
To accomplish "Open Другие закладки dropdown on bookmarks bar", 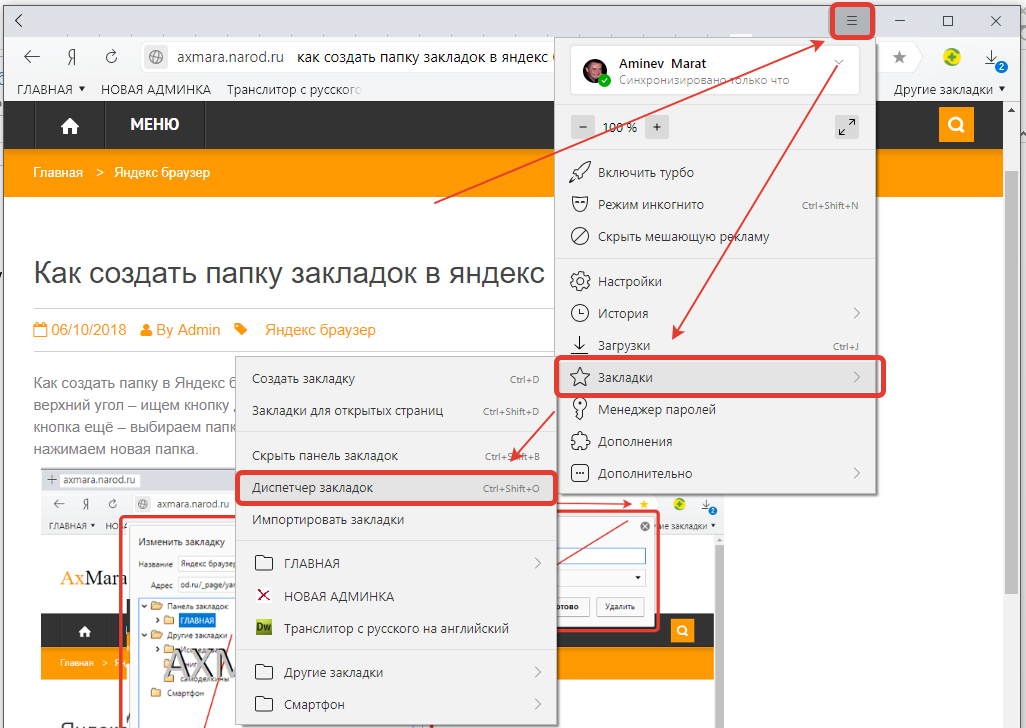I will 949,90.
